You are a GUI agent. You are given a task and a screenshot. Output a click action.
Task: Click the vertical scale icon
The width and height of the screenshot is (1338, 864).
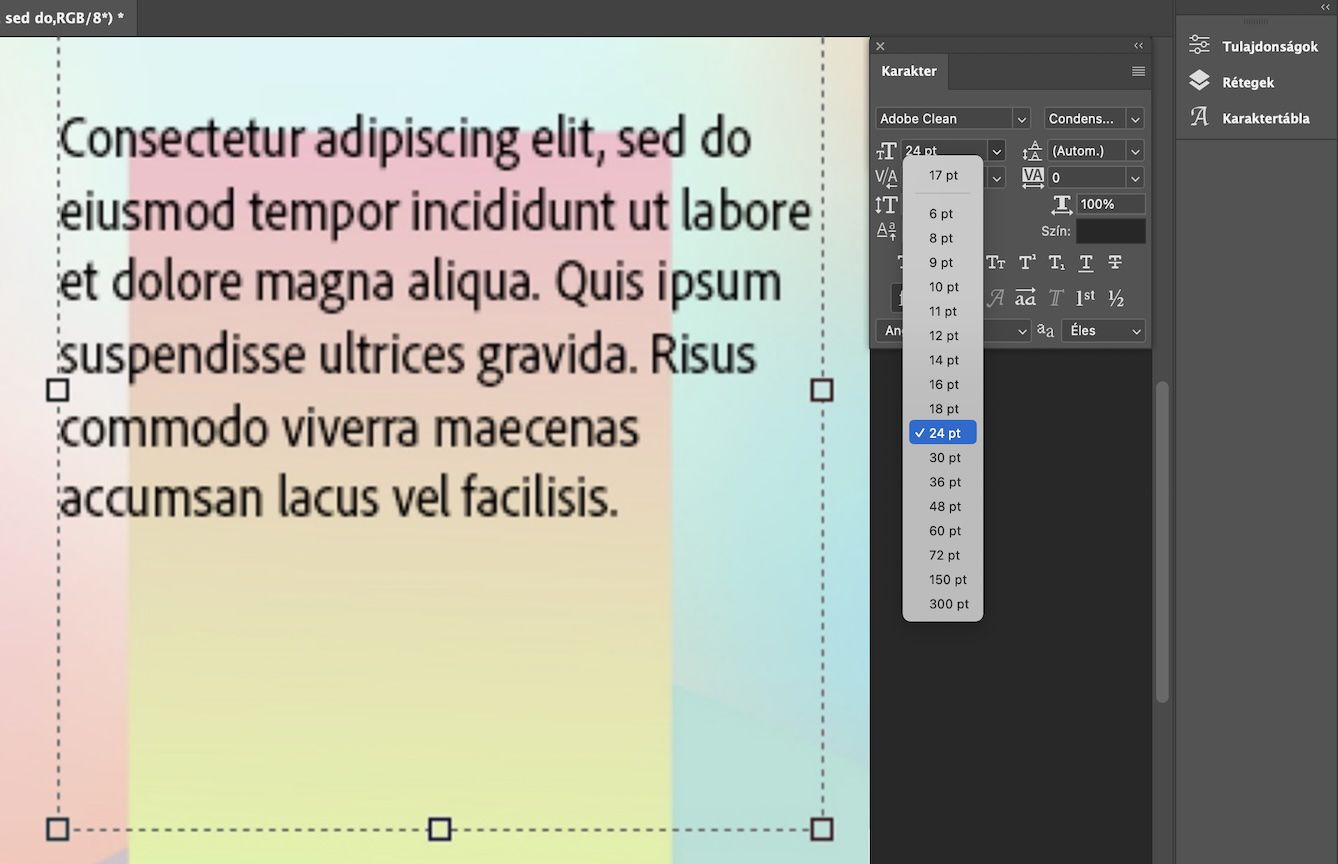click(x=886, y=204)
